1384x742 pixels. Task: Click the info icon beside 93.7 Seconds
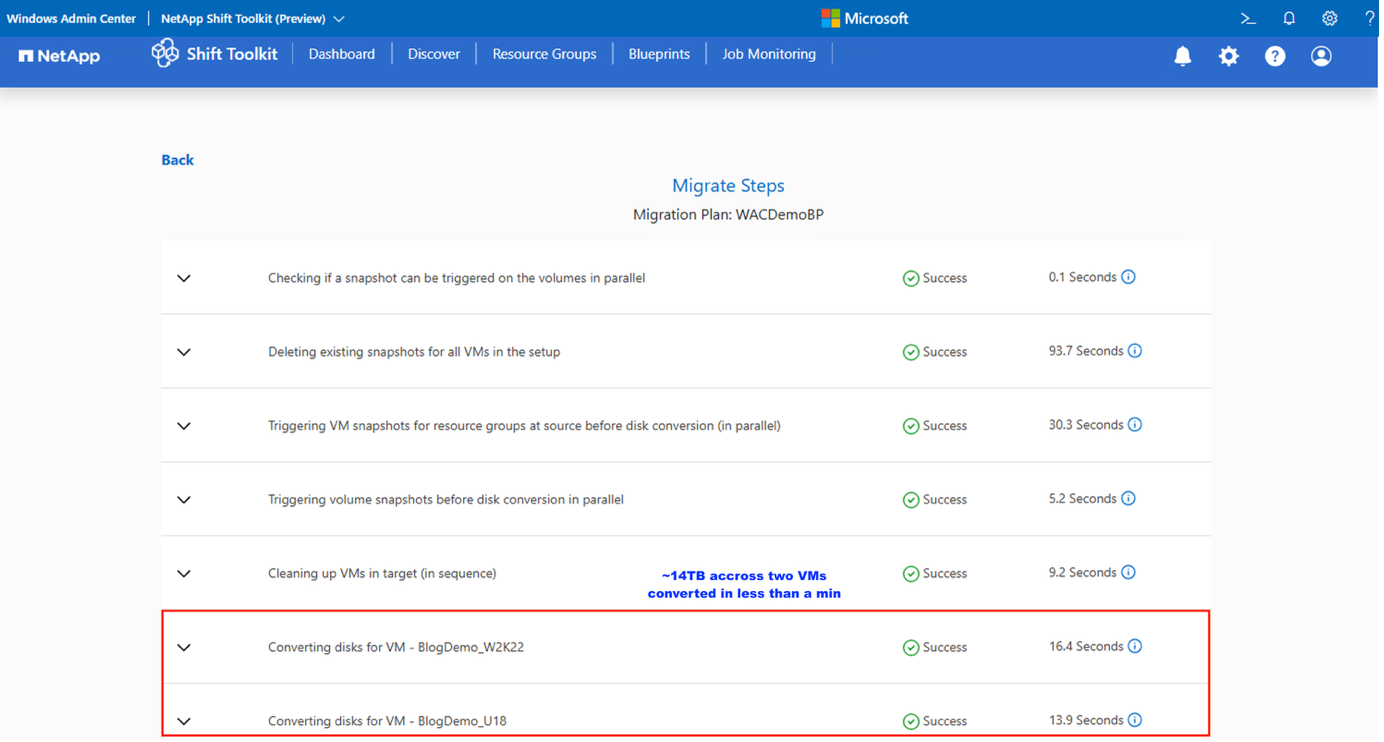point(1135,350)
